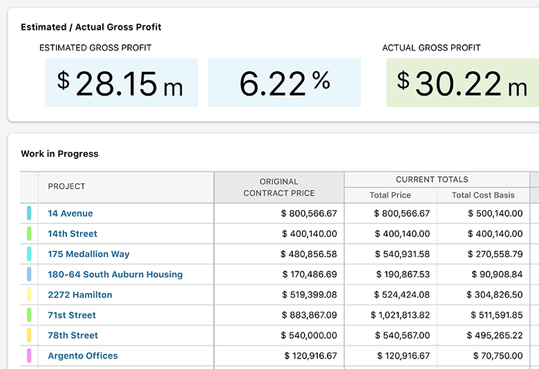This screenshot has width=539, height=369.
Task: Click the 175 Medallion Way color tag
Action: pyautogui.click(x=29, y=254)
